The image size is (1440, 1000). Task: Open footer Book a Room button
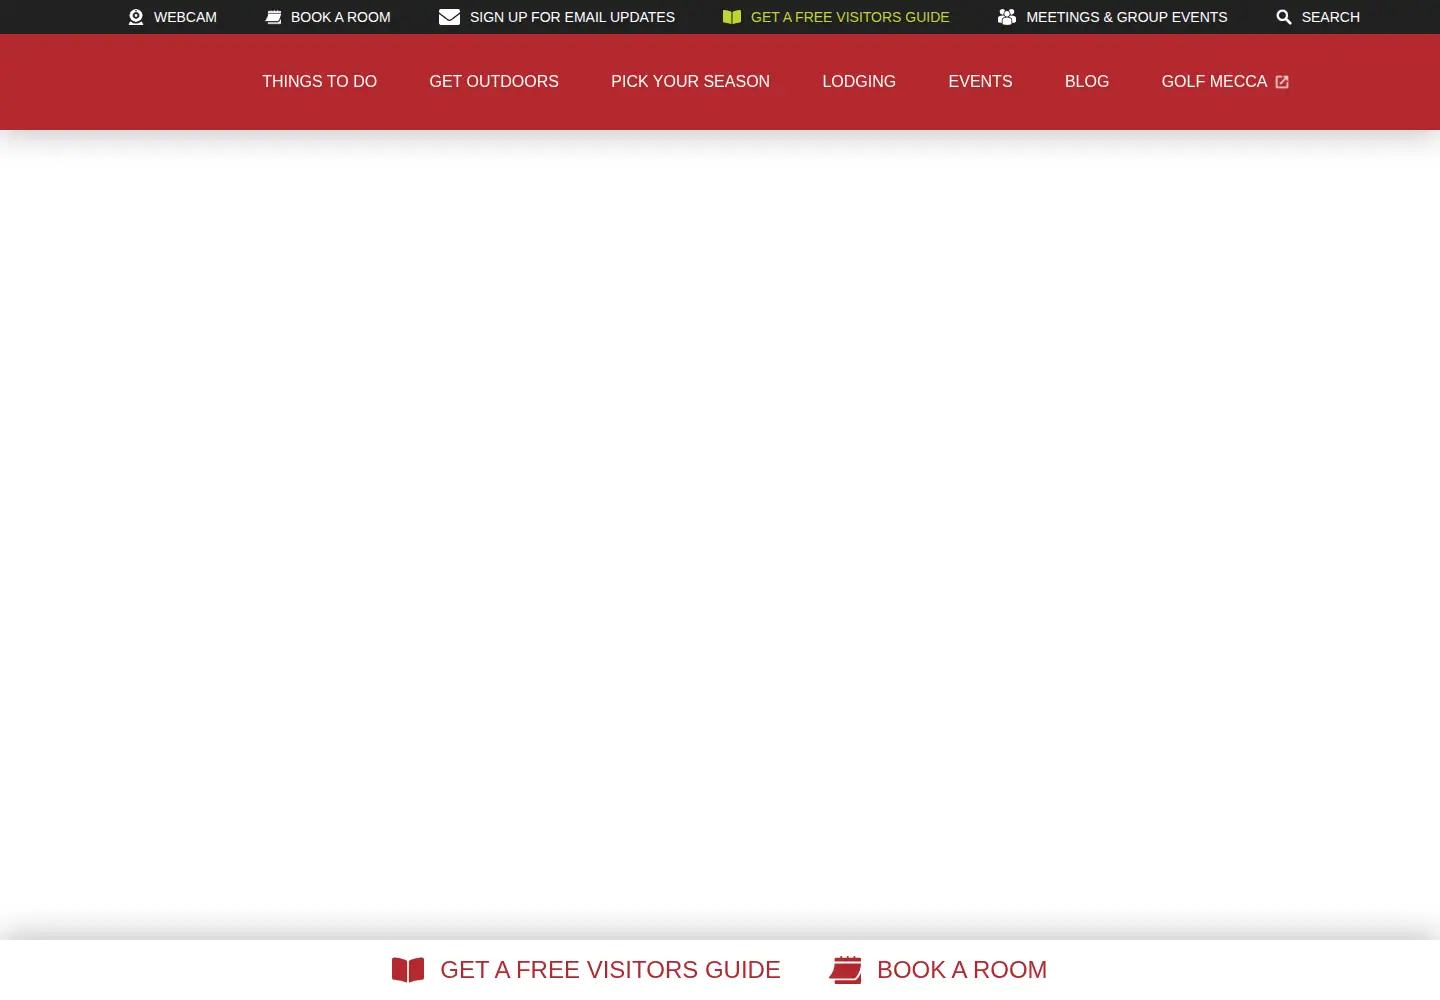coord(962,970)
